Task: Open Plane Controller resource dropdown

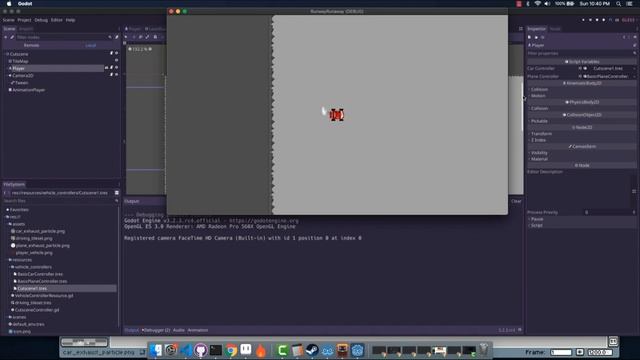Action: click(634, 76)
